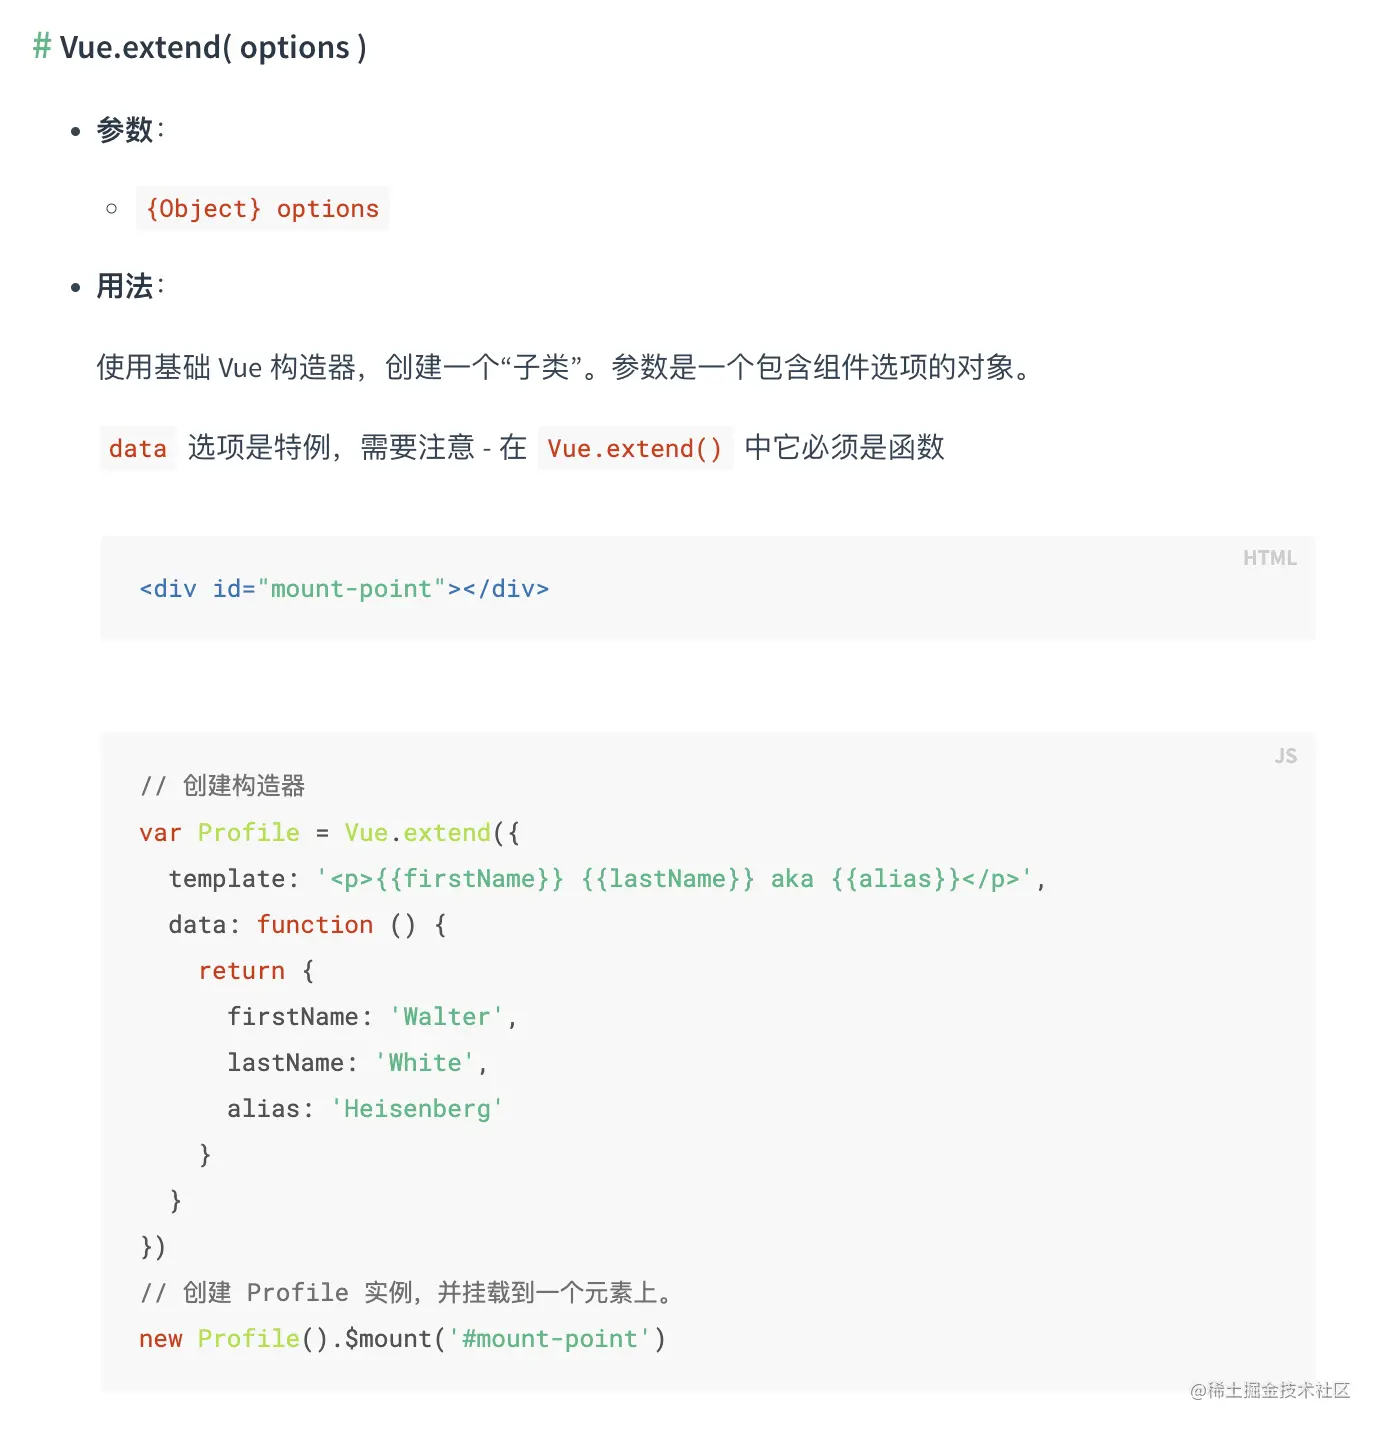Click the data: function () line
The width and height of the screenshot is (1386, 1436).
(x=307, y=924)
